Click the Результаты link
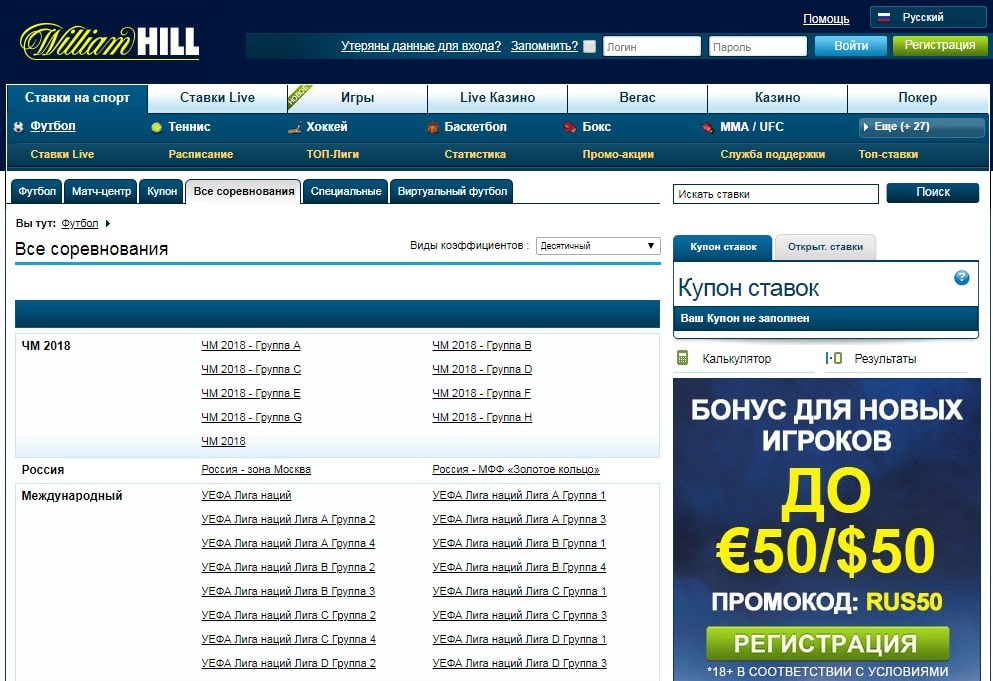Screen dimensions: 993x681 885,359
